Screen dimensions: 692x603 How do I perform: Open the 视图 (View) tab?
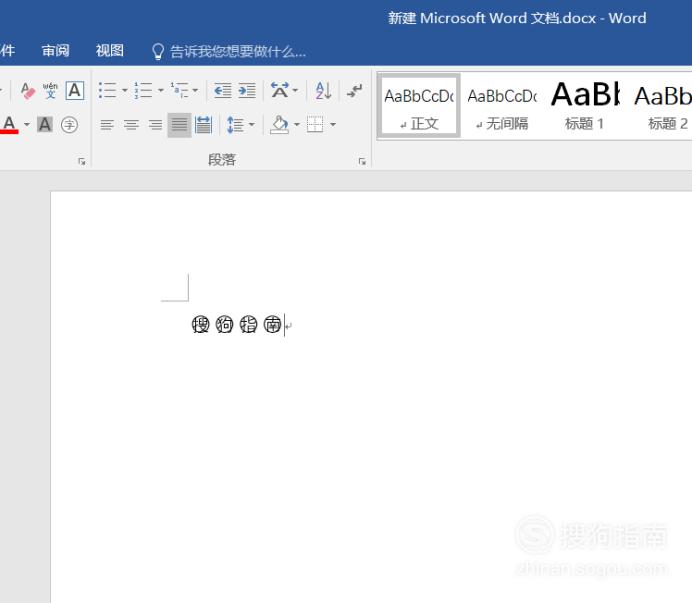tap(110, 51)
